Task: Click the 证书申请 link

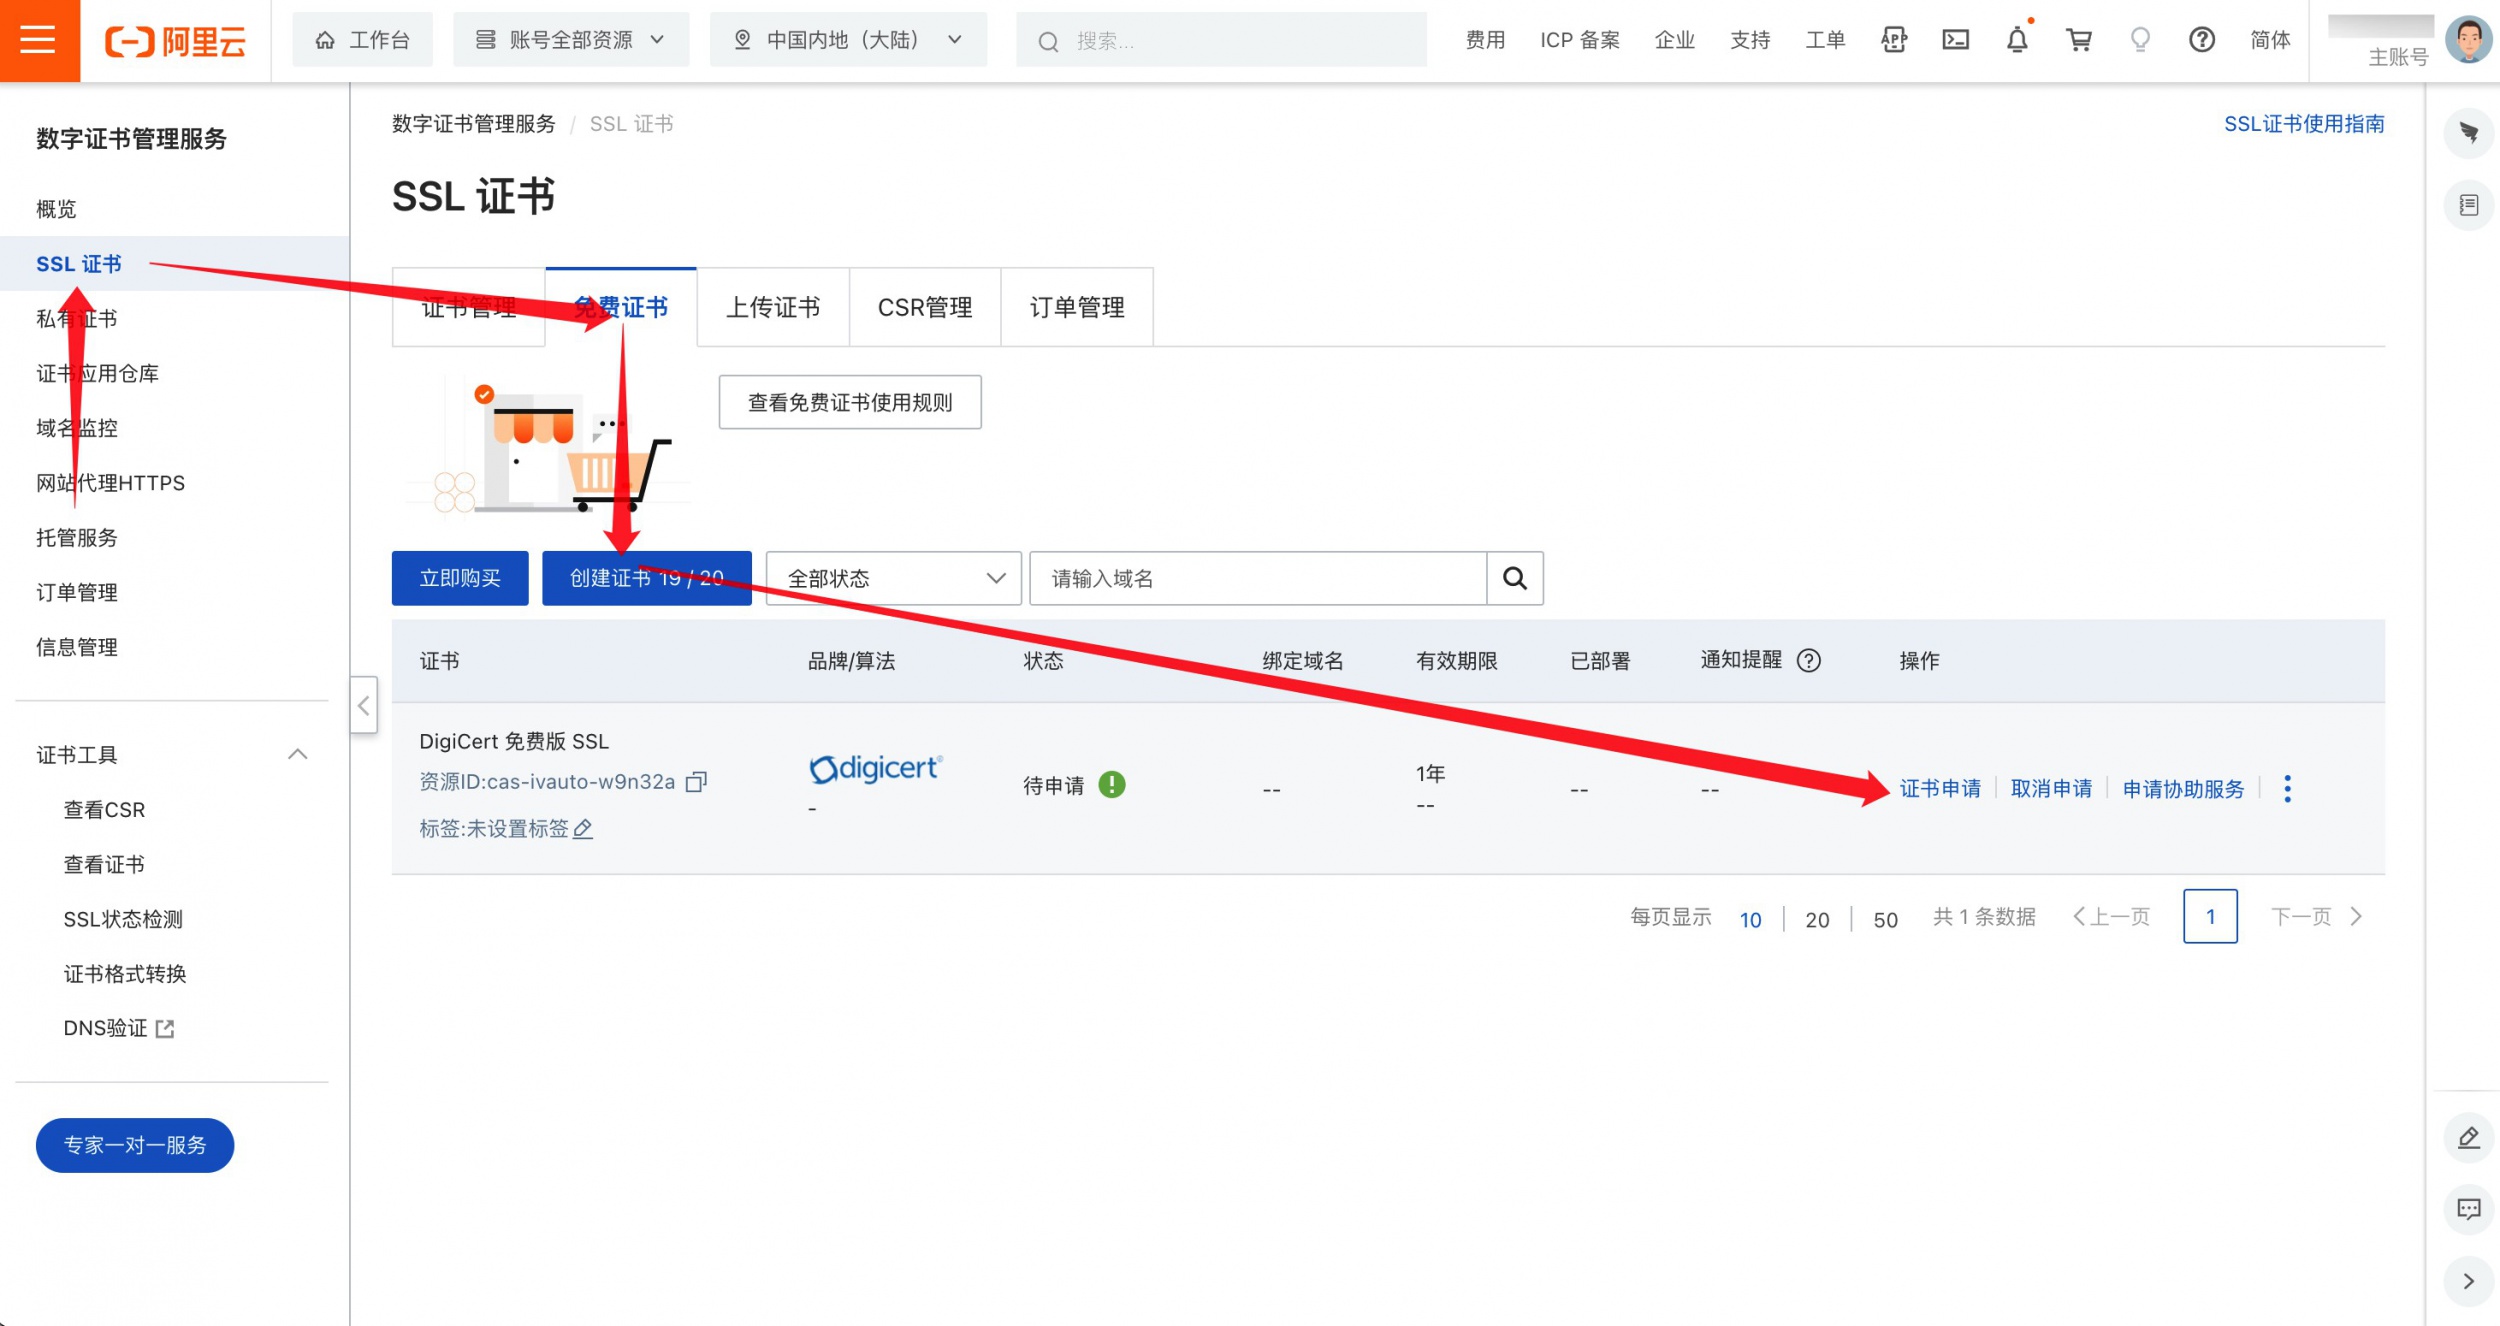Action: click(x=1940, y=789)
